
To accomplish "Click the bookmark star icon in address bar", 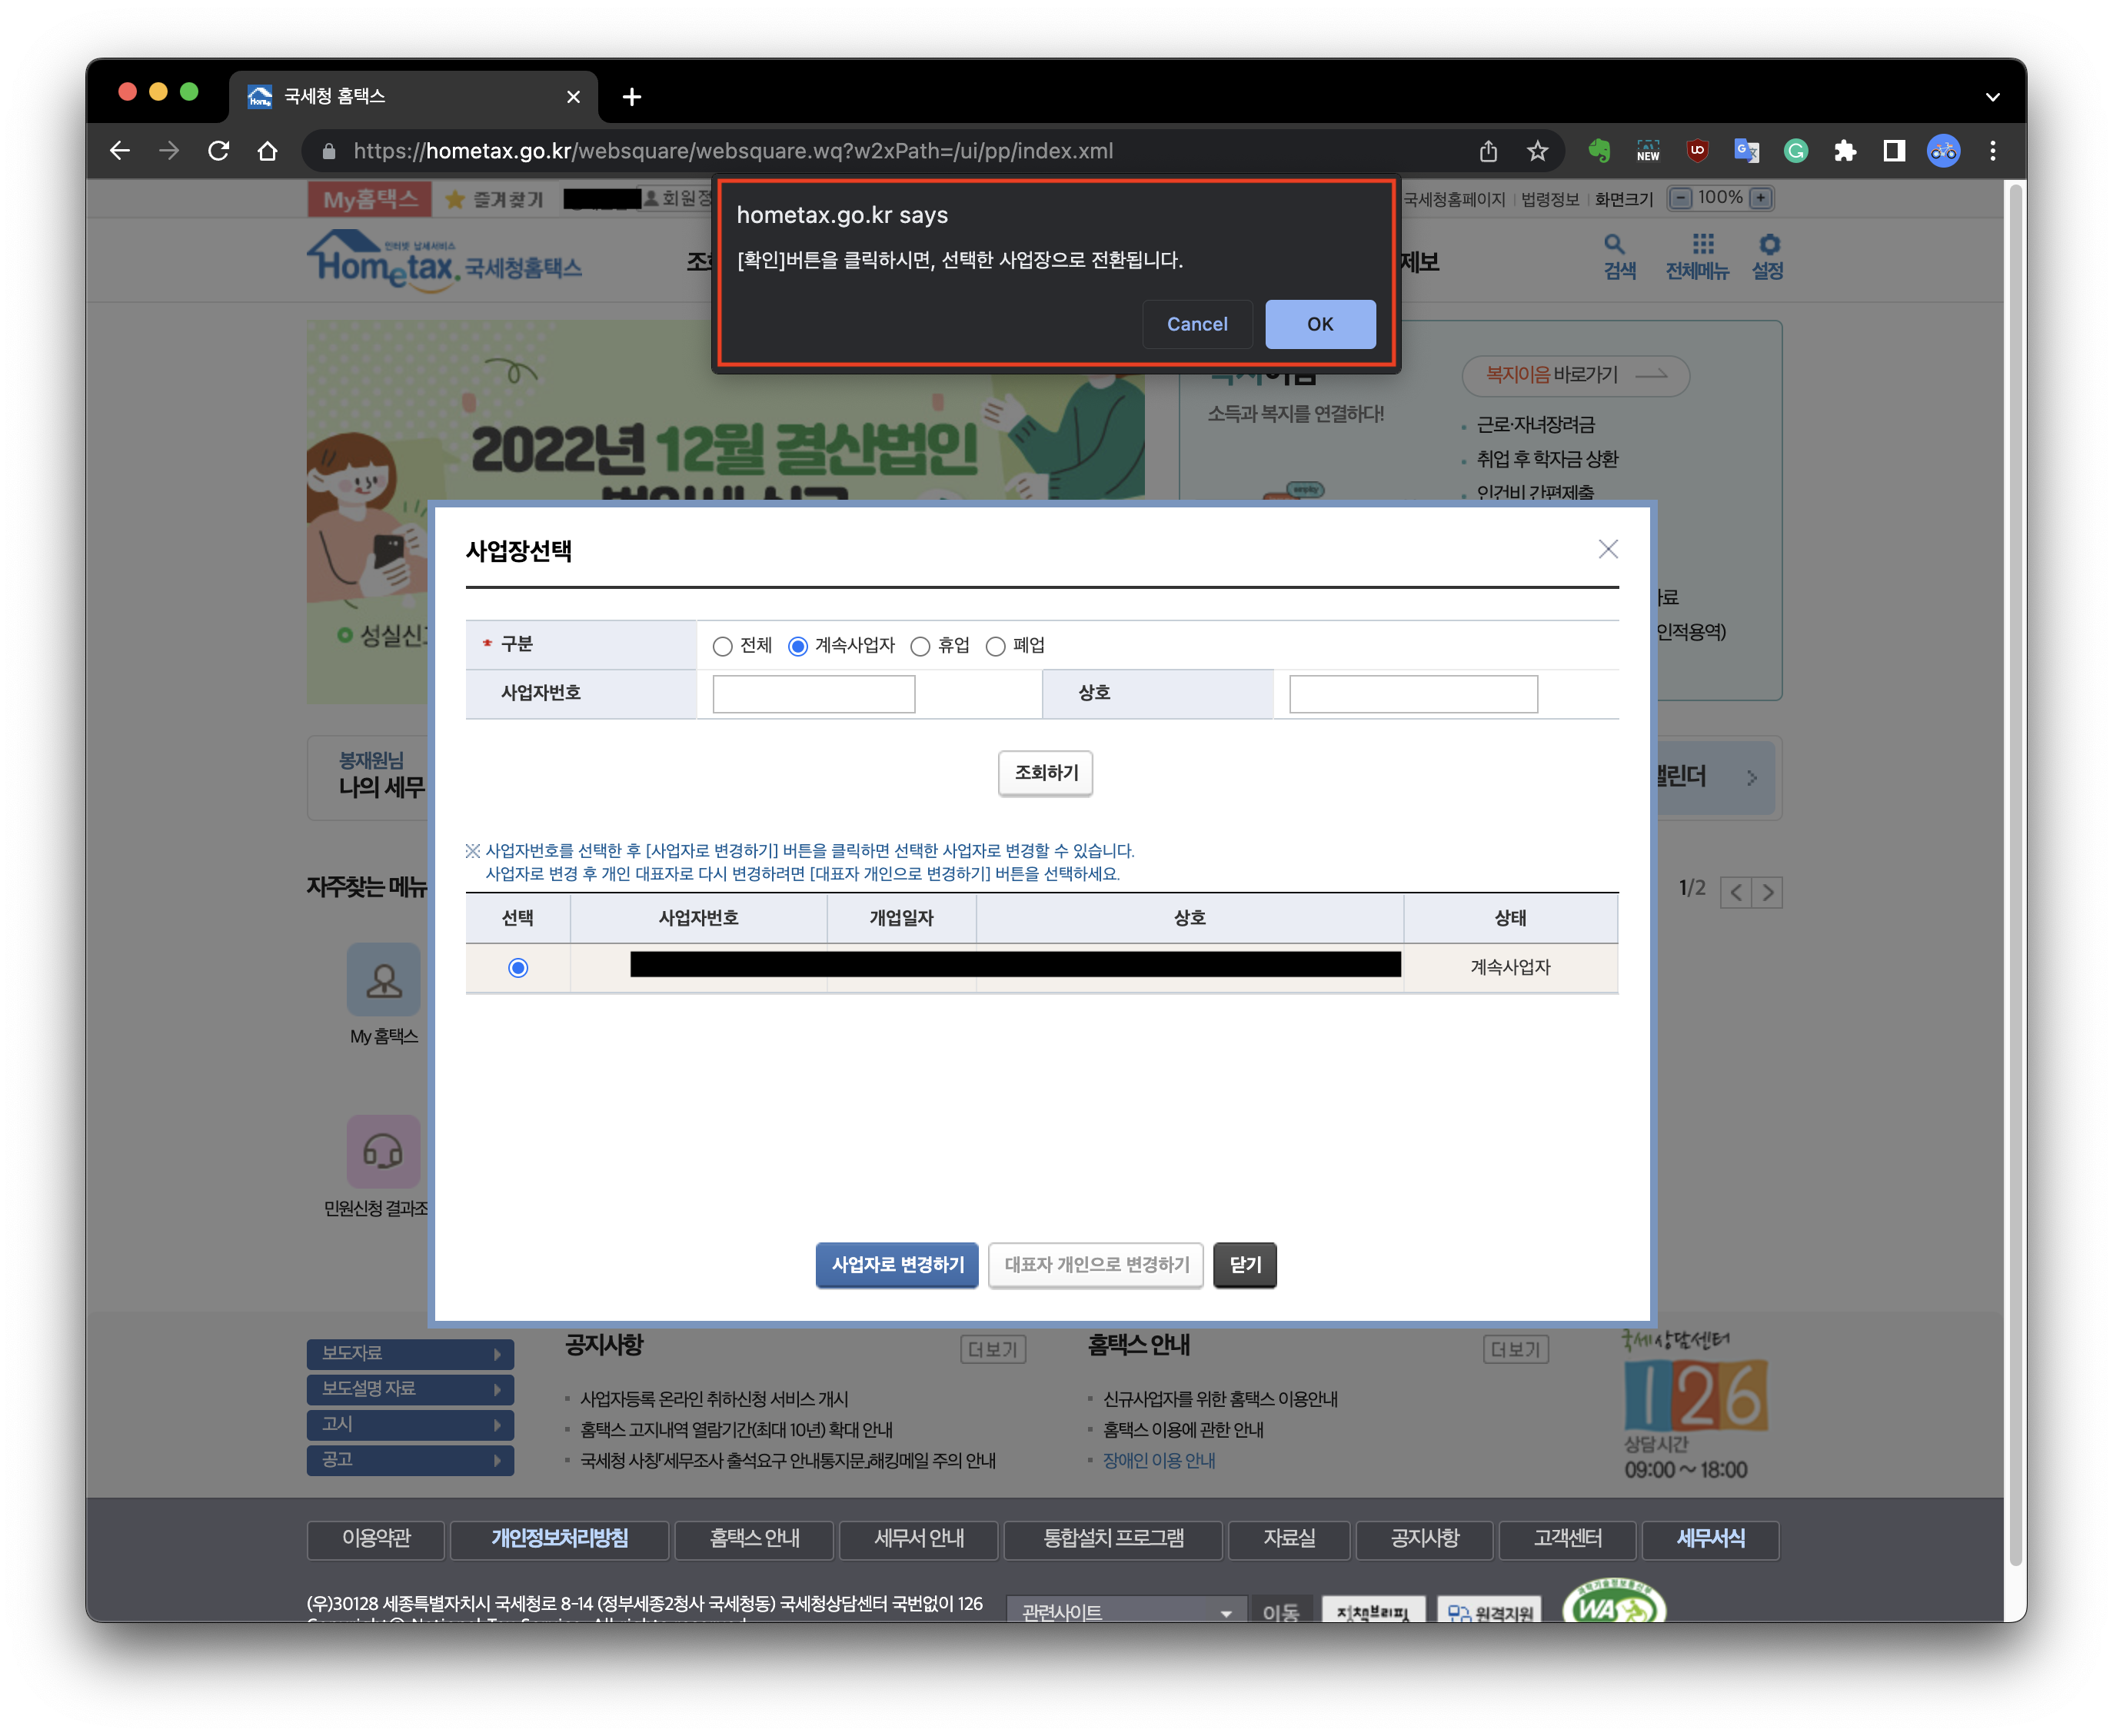I will coord(1537,151).
